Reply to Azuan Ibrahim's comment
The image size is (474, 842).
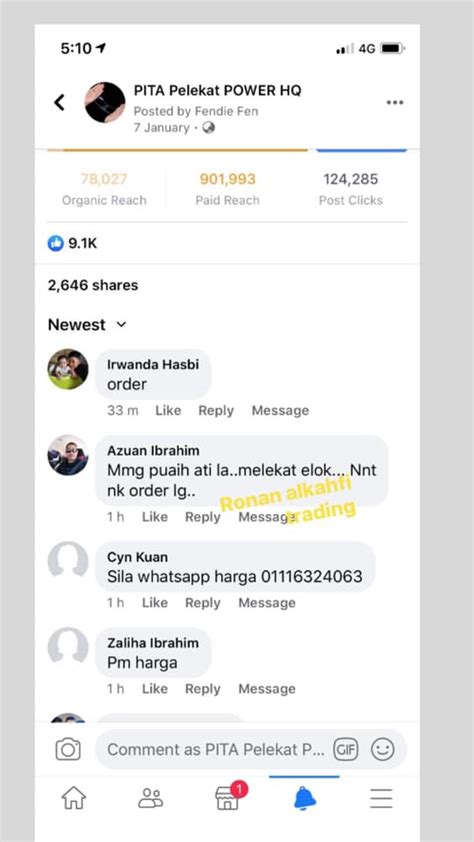tap(202, 517)
